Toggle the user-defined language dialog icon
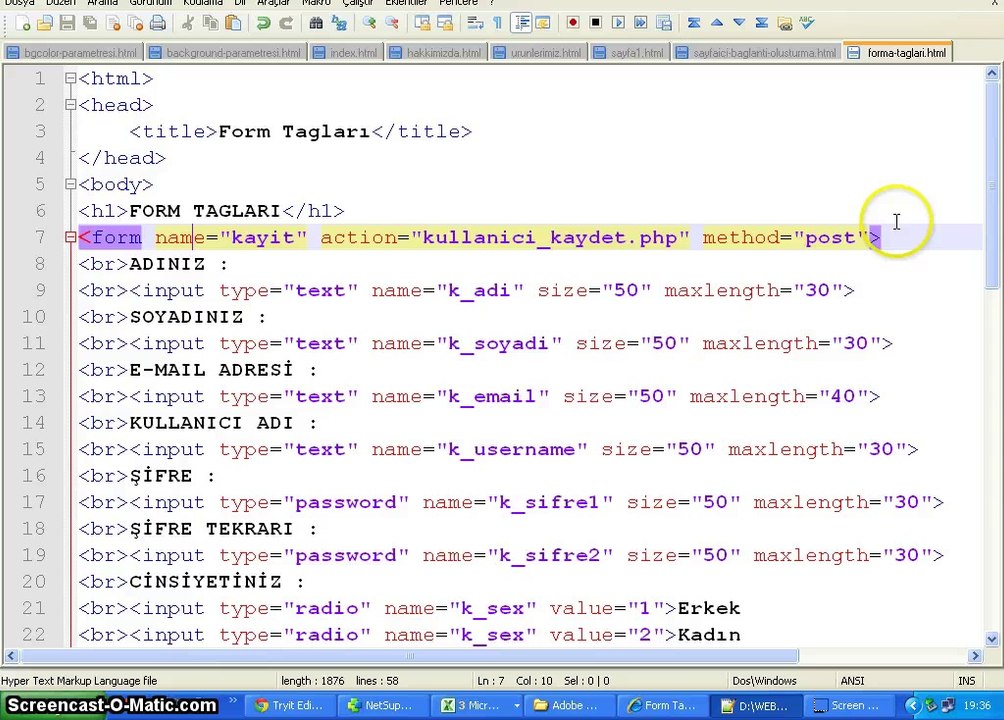The height and width of the screenshot is (720, 1004). coord(543,24)
